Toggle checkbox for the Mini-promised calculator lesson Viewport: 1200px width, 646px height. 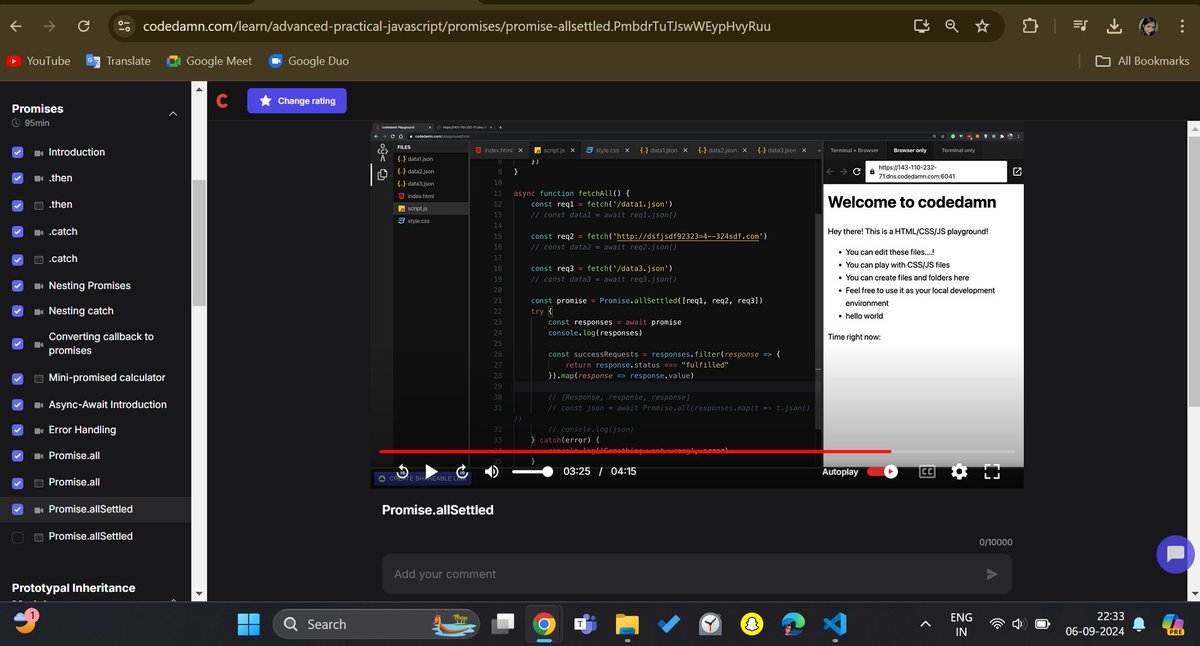tap(17, 379)
